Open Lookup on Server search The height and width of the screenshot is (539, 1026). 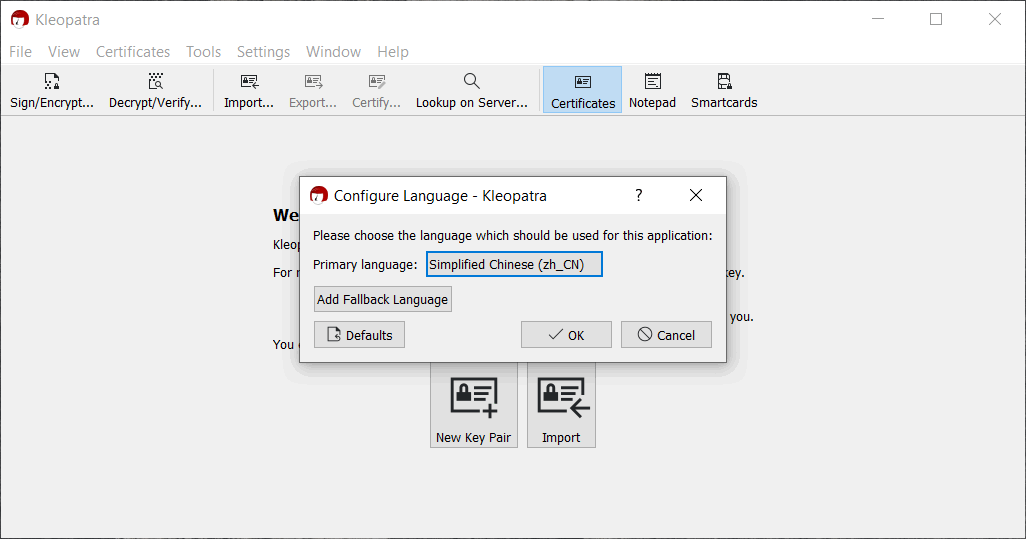472,90
